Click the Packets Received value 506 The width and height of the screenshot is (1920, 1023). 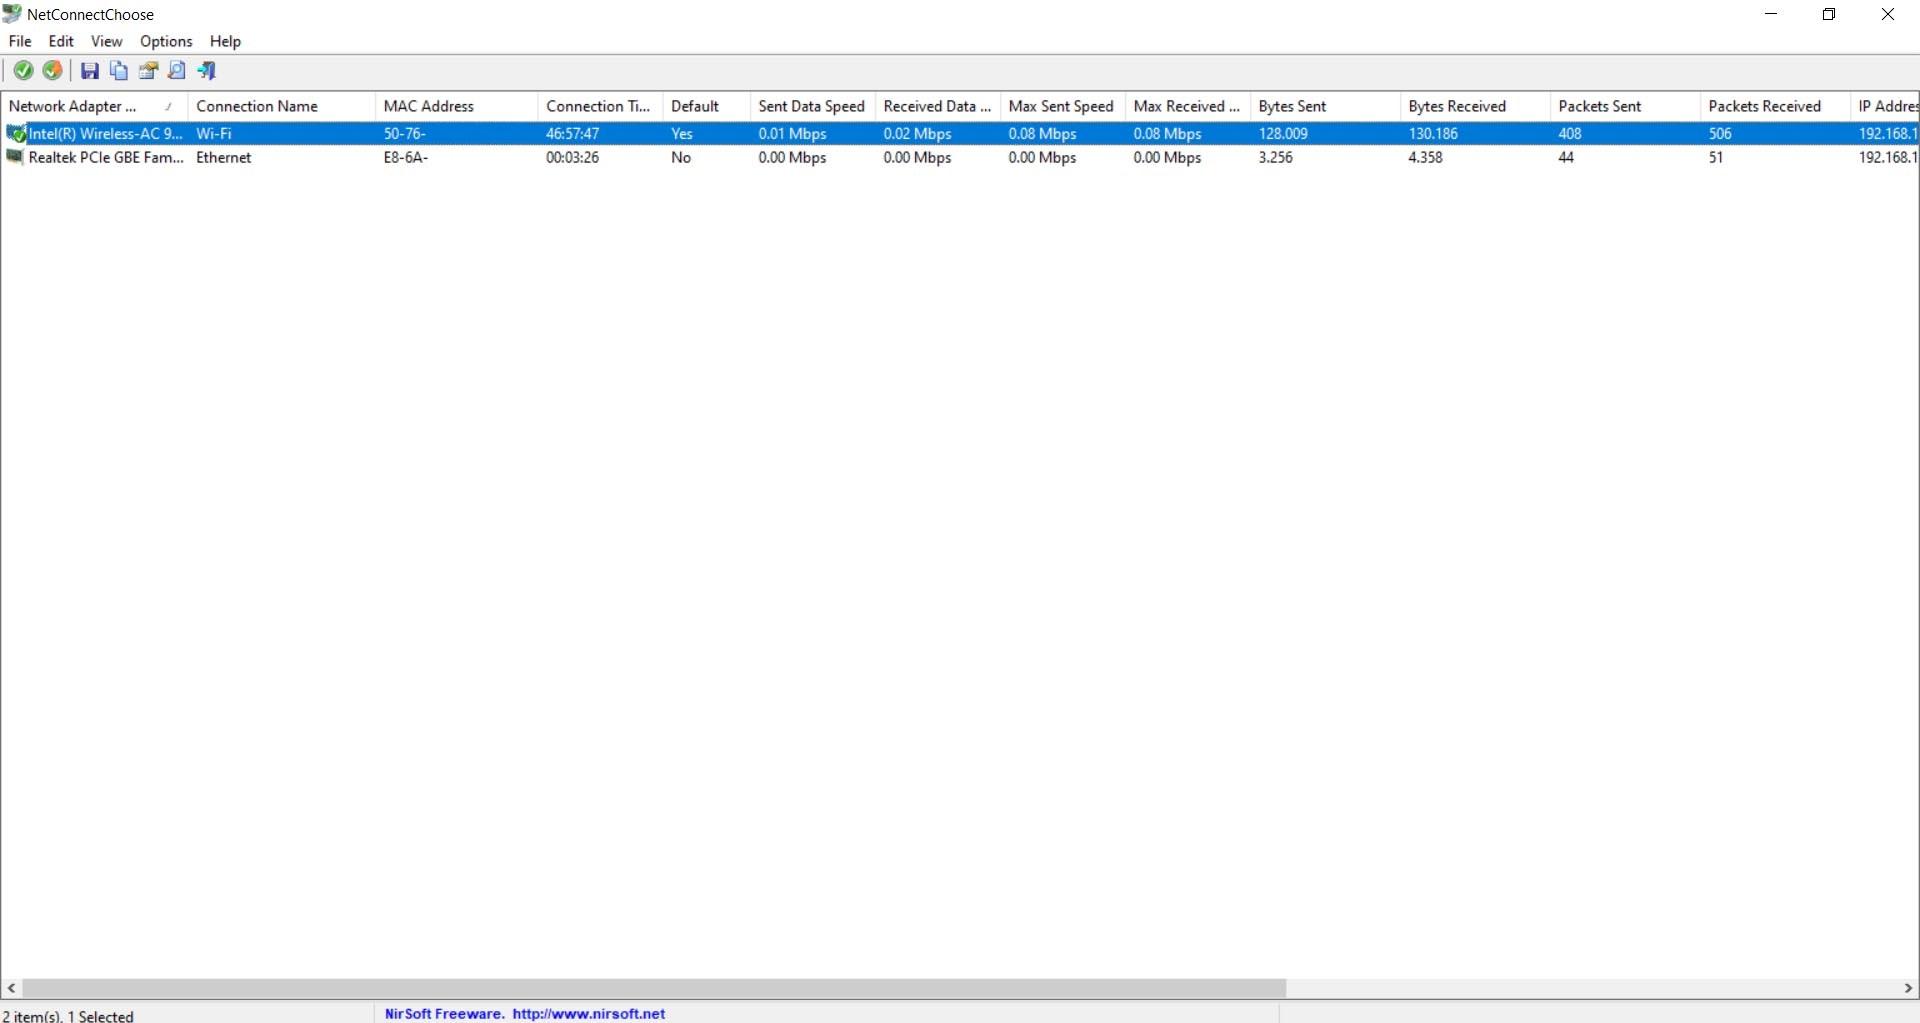[1720, 133]
